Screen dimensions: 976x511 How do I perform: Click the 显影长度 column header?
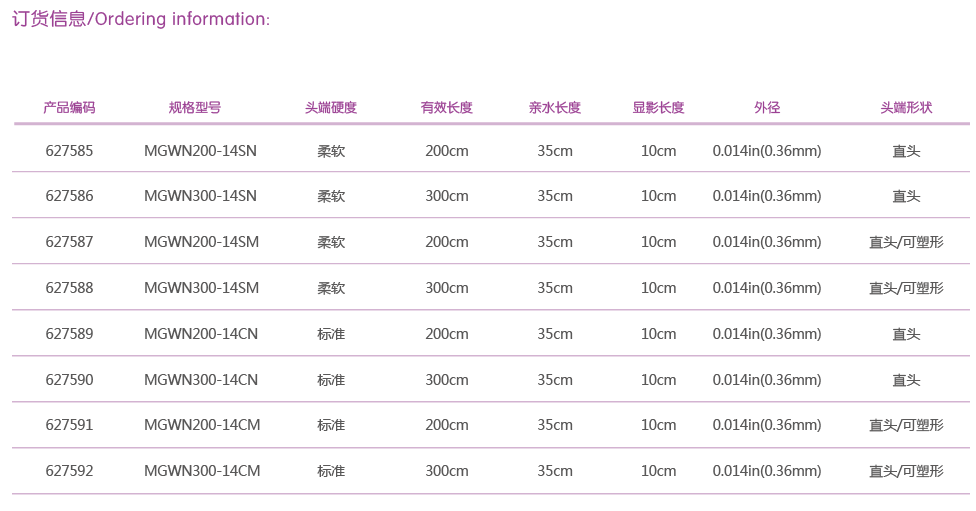[x=658, y=108]
